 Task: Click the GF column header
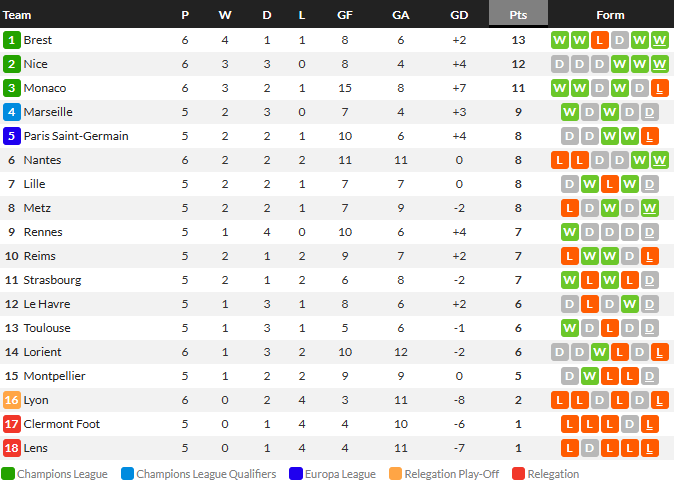(345, 15)
